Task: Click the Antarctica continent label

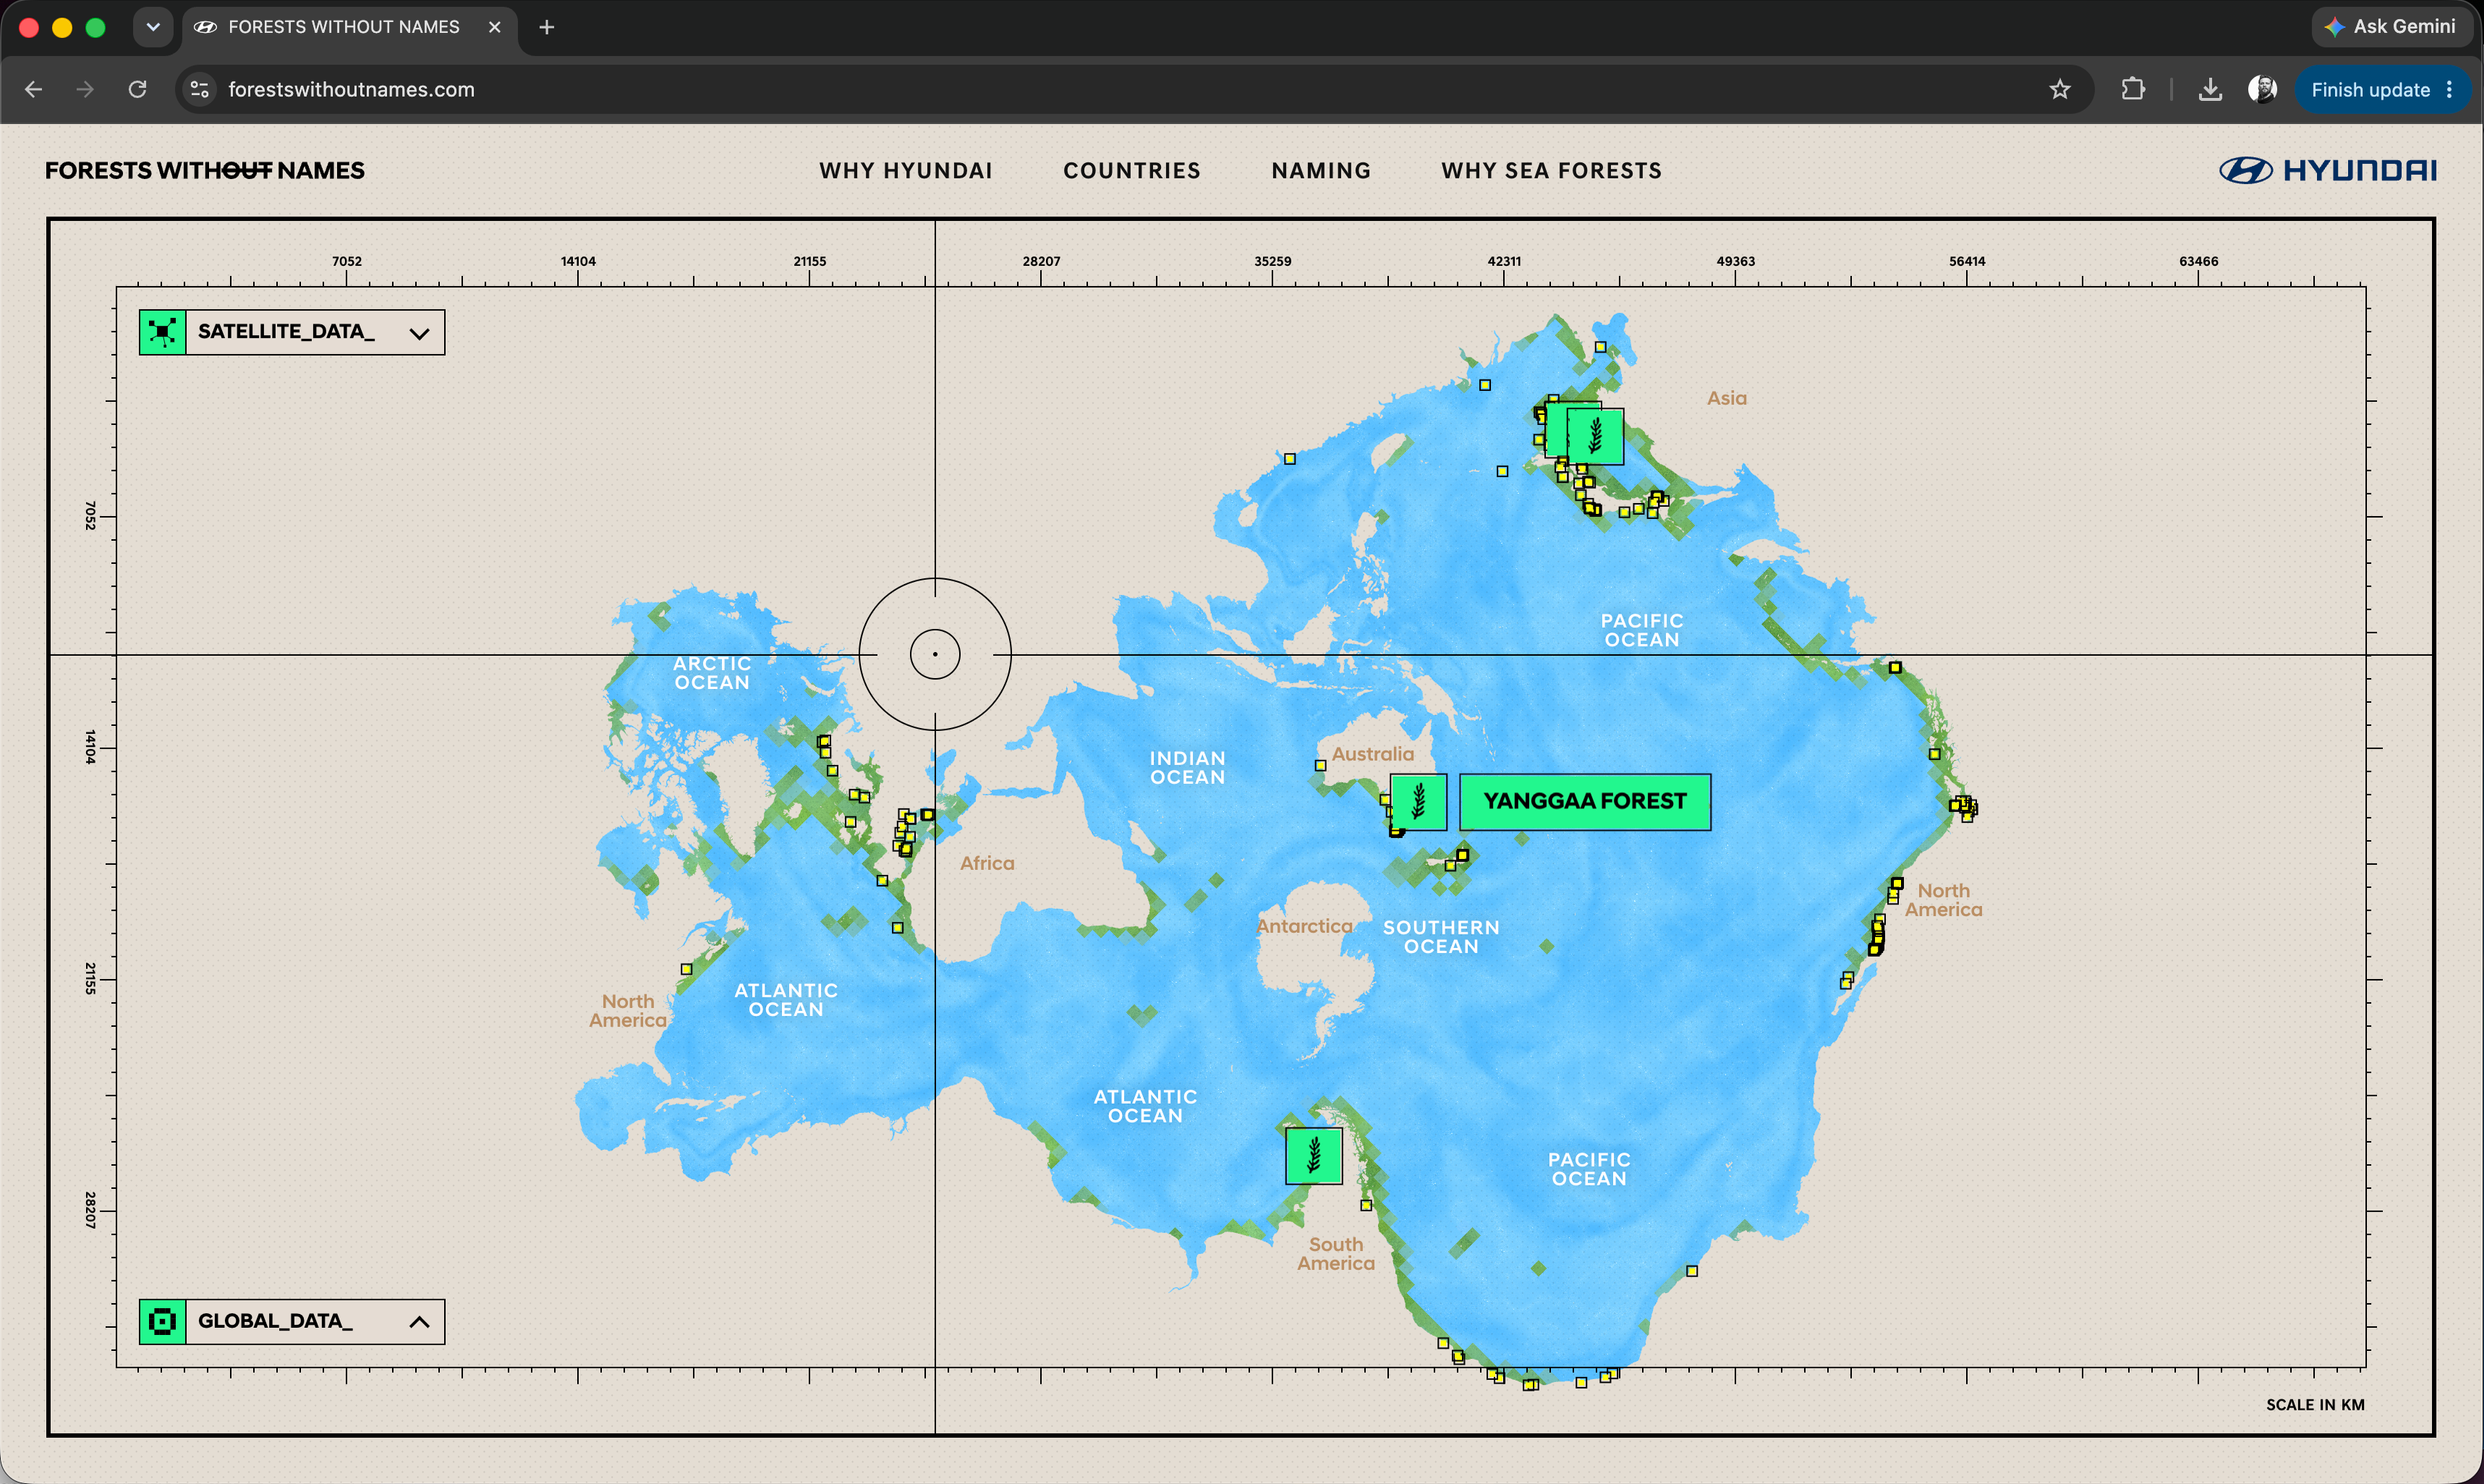Action: pyautogui.click(x=1305, y=926)
